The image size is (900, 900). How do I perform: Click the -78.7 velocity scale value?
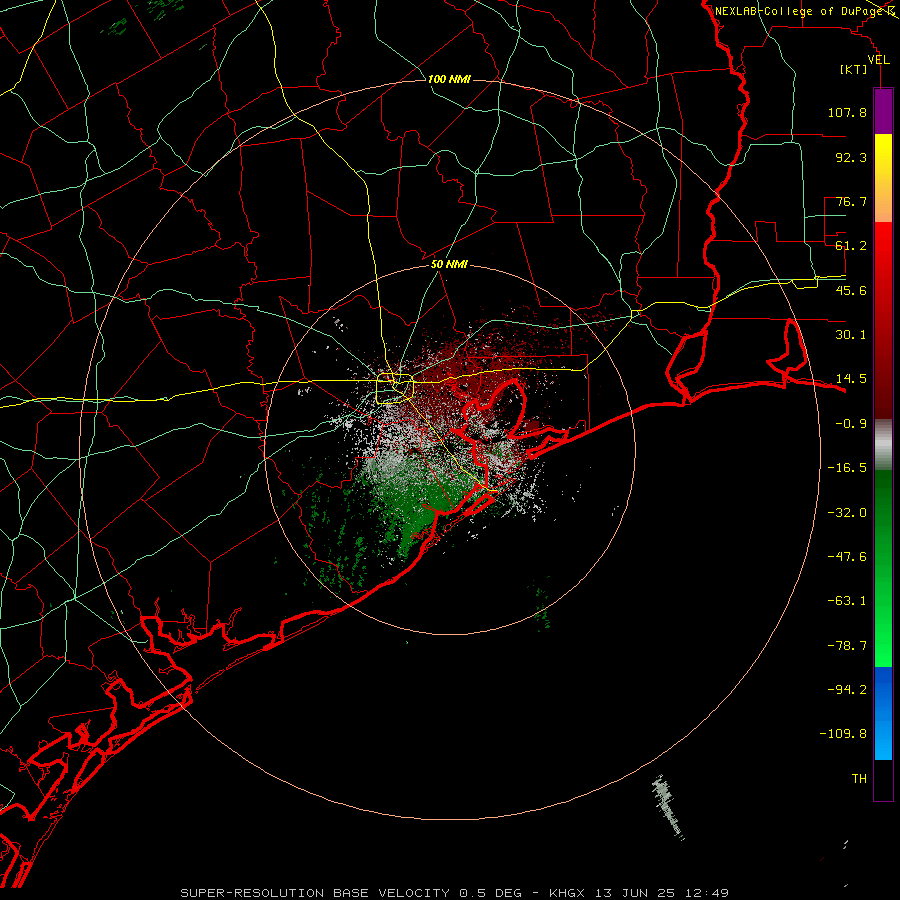847,646
